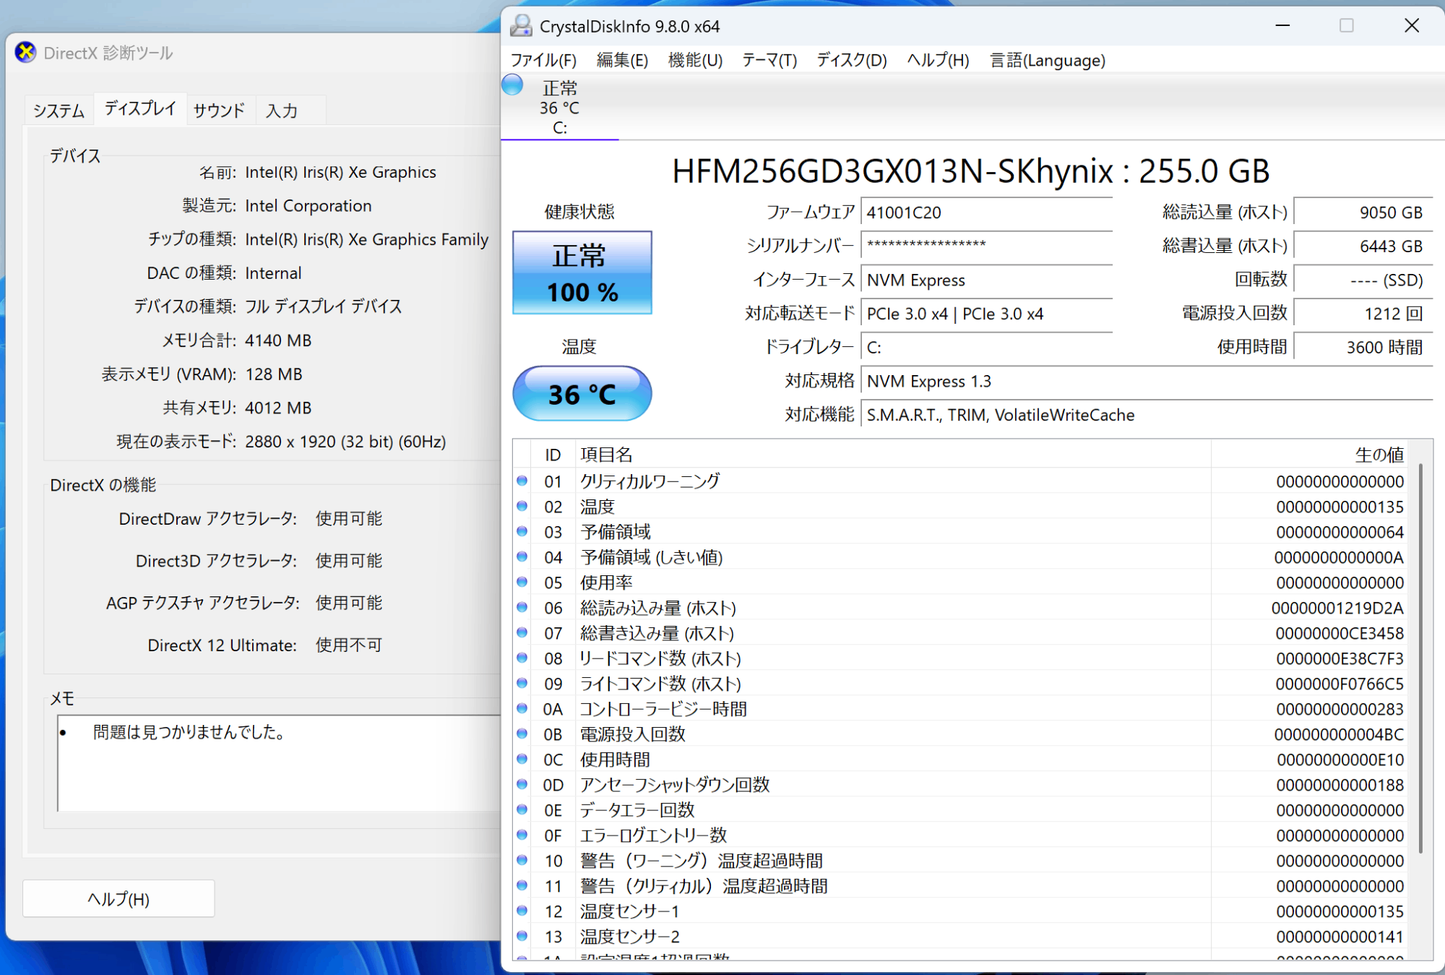Click status dot of 警告（ワーニング）温度超過時間 row
1445x975 pixels.
pyautogui.click(x=522, y=860)
